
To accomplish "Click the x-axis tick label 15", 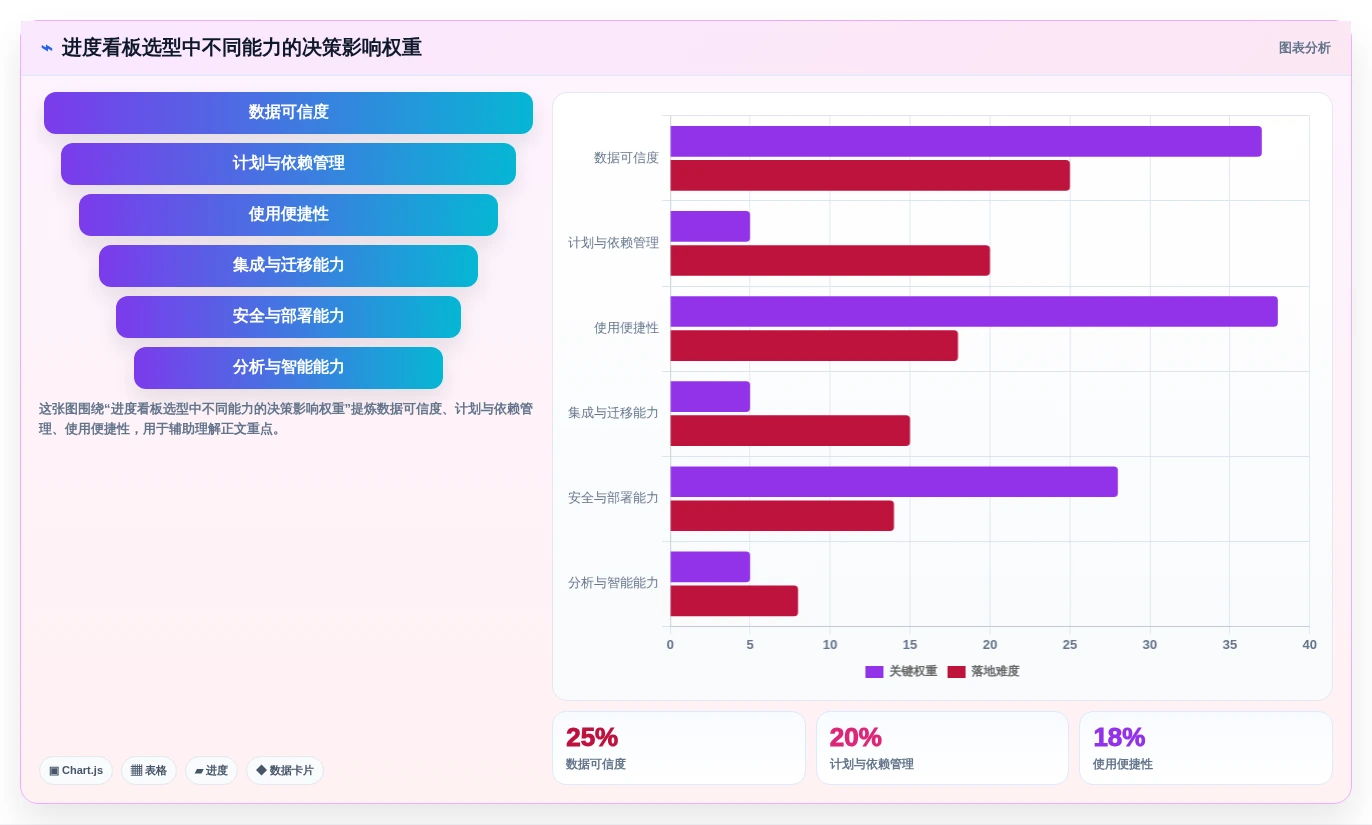I will [x=910, y=645].
